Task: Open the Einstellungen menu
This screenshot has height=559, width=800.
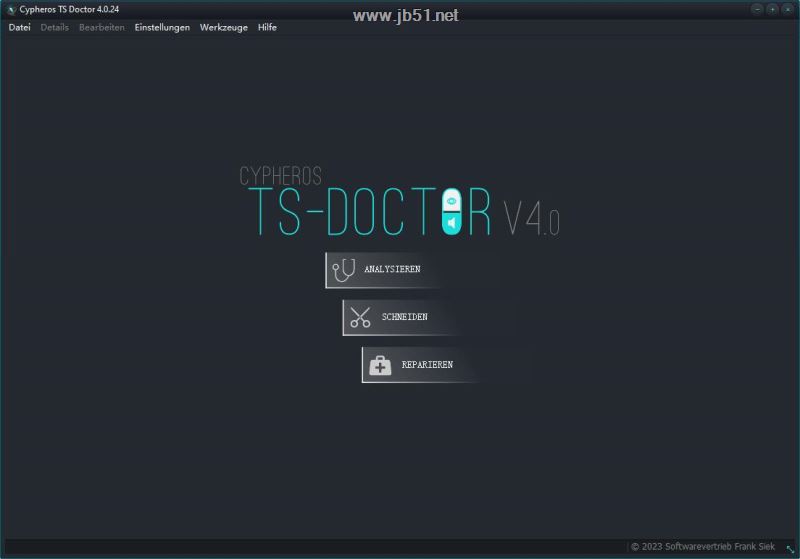Action: click(162, 28)
